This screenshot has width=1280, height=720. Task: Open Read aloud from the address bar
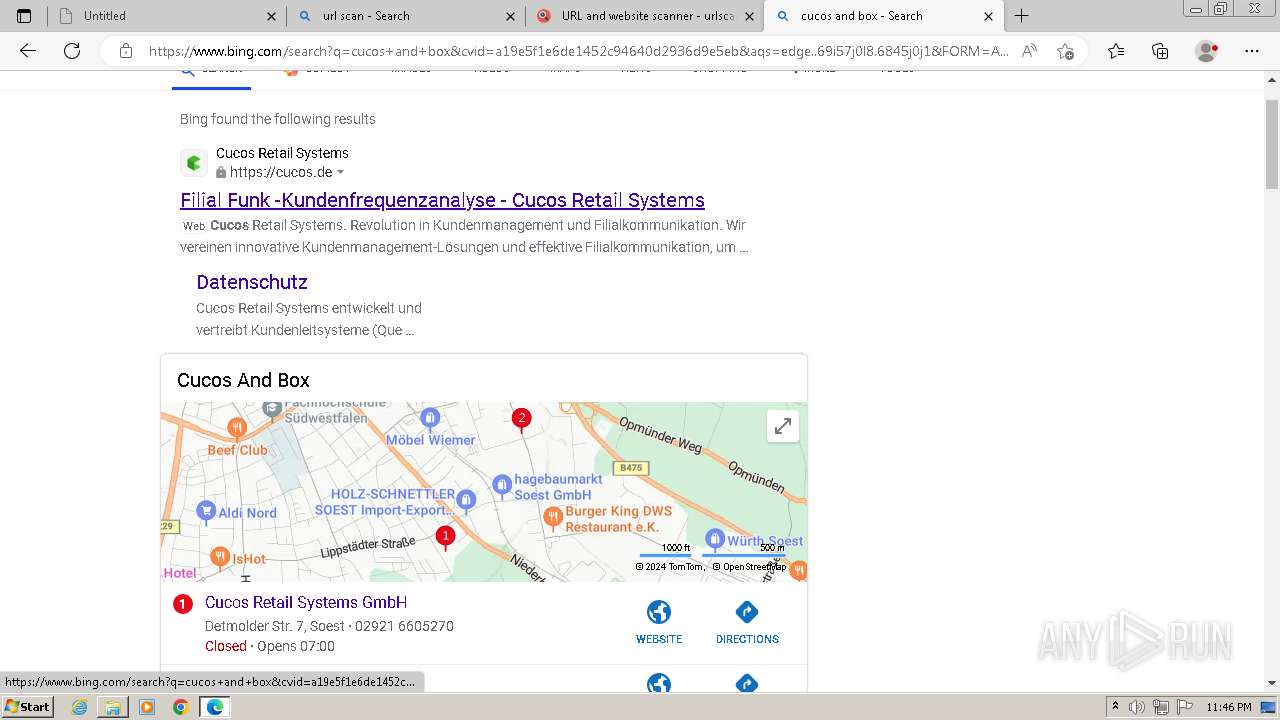tap(1029, 51)
